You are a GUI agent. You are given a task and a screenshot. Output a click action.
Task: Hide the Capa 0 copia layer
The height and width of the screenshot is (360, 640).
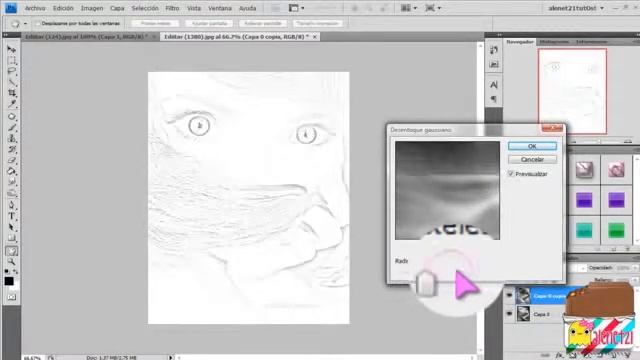click(509, 296)
